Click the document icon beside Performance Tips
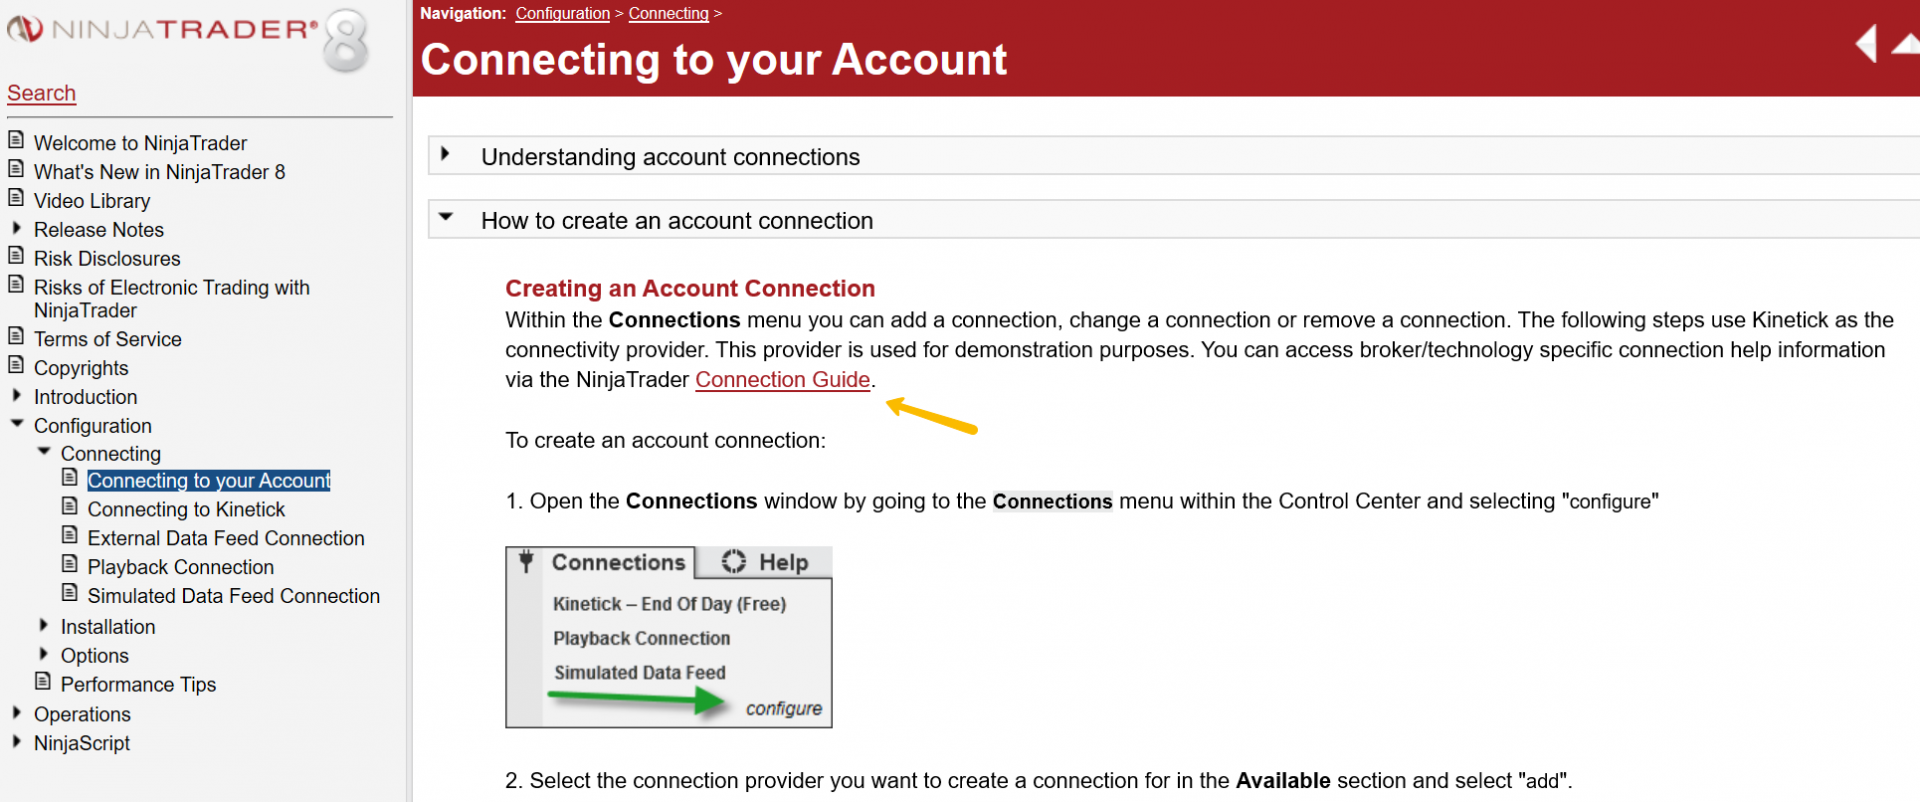The height and width of the screenshot is (802, 1920). coord(43,682)
